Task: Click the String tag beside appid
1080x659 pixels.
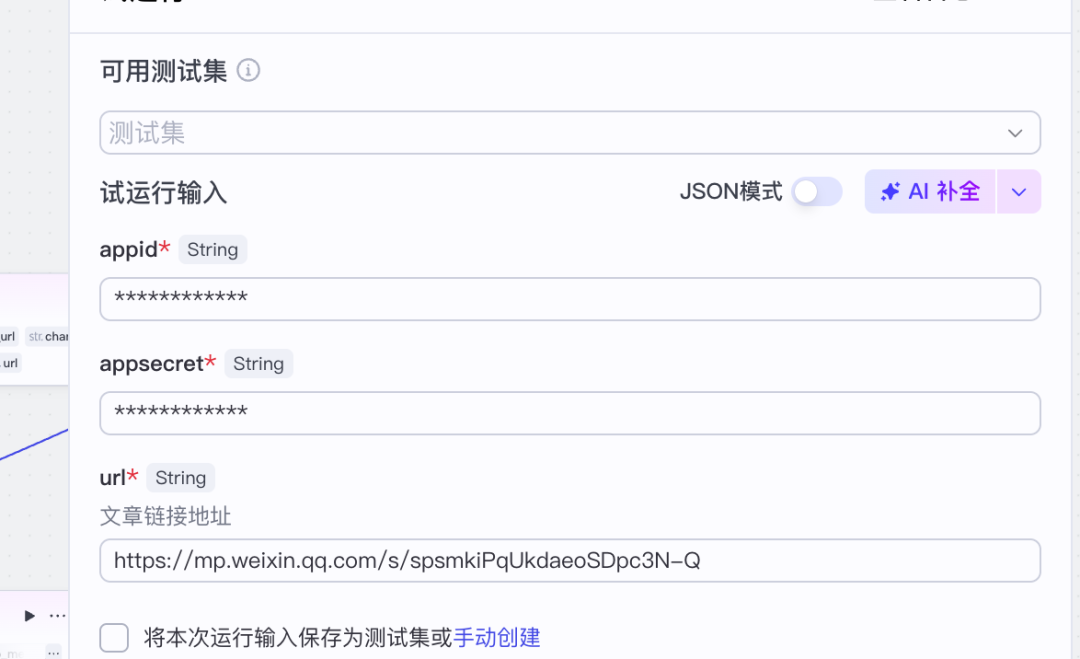Action: tap(212, 250)
